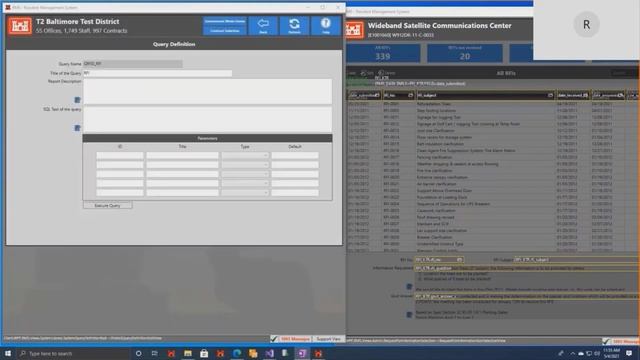Click the Back arrow button in the header
The image size is (640, 360).
click(x=263, y=26)
